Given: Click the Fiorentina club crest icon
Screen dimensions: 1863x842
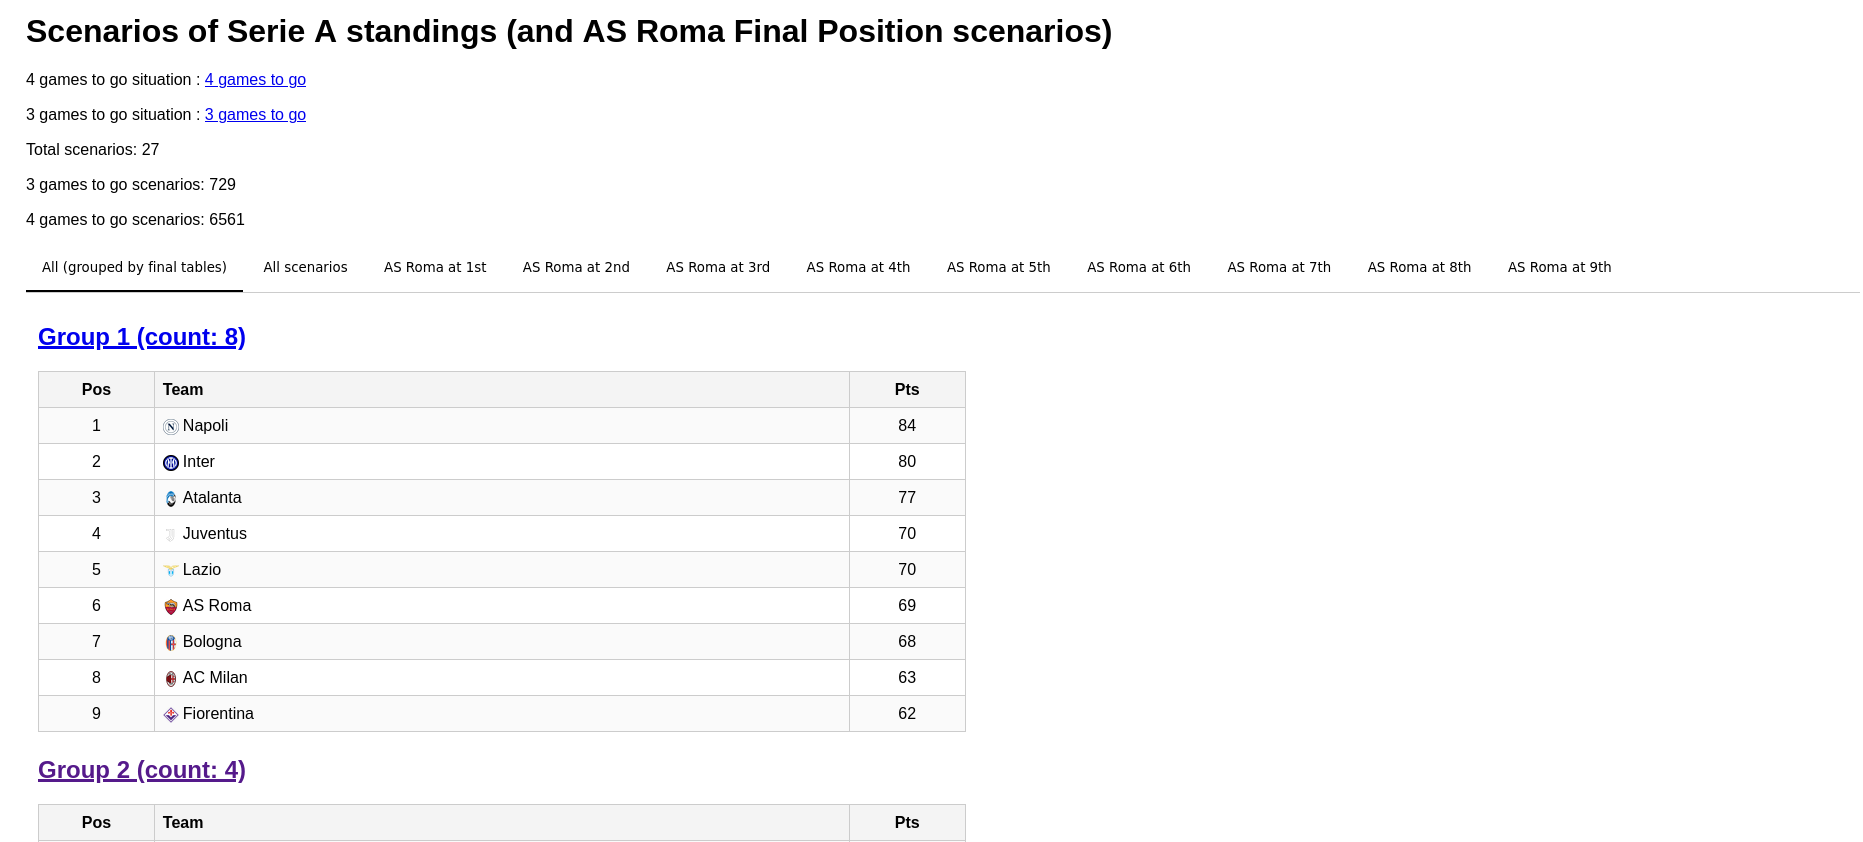Looking at the screenshot, I should click(x=171, y=715).
